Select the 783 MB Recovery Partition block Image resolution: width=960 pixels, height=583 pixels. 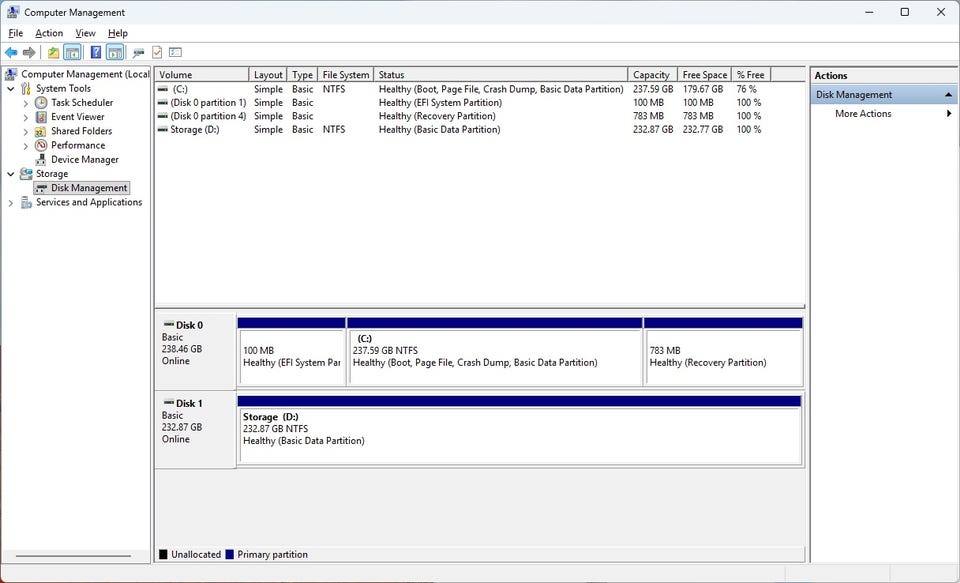click(722, 356)
